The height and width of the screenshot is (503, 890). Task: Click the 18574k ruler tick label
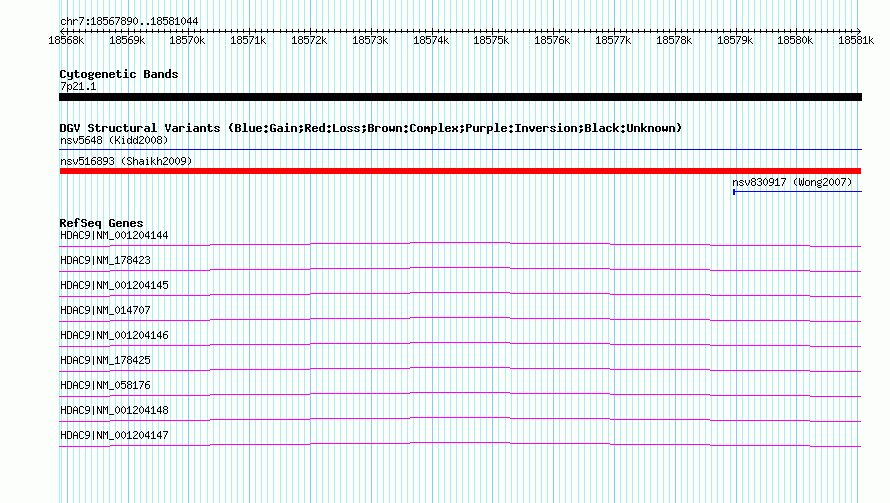pyautogui.click(x=431, y=40)
